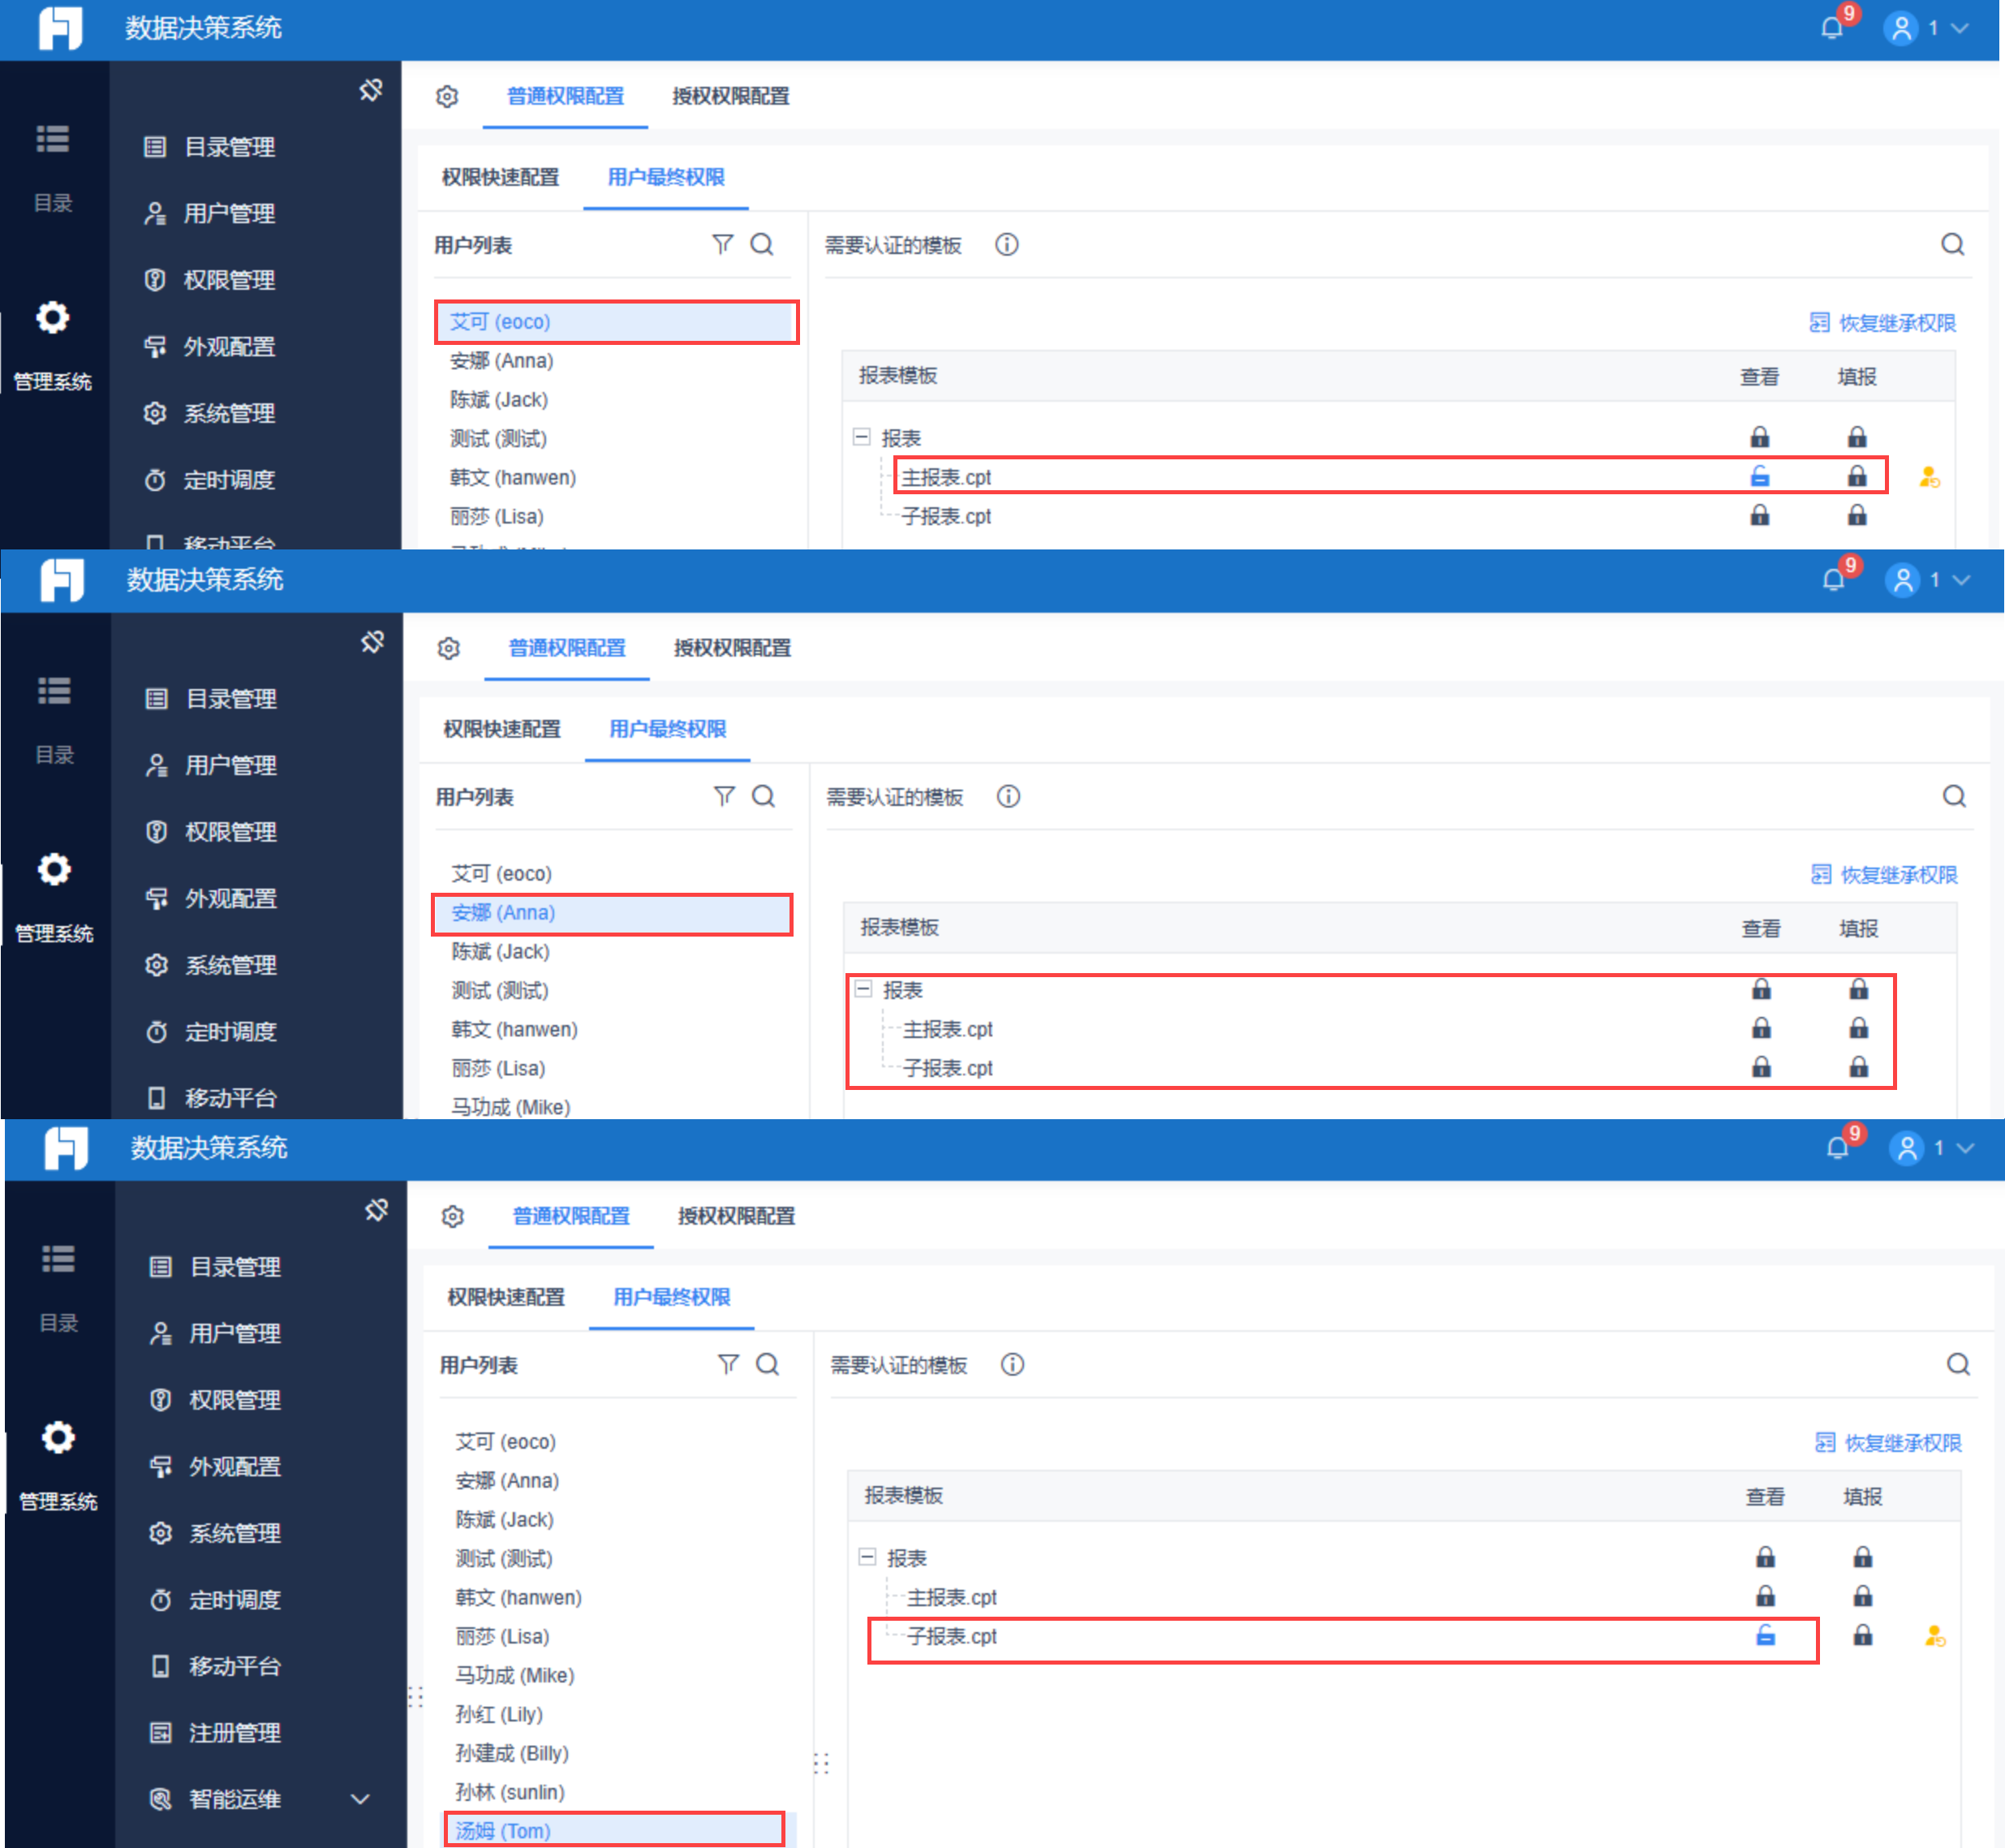Toggle blue unlocked view lock for 主报表.cpt
Screen dimensions: 2005x1848
1760,477
